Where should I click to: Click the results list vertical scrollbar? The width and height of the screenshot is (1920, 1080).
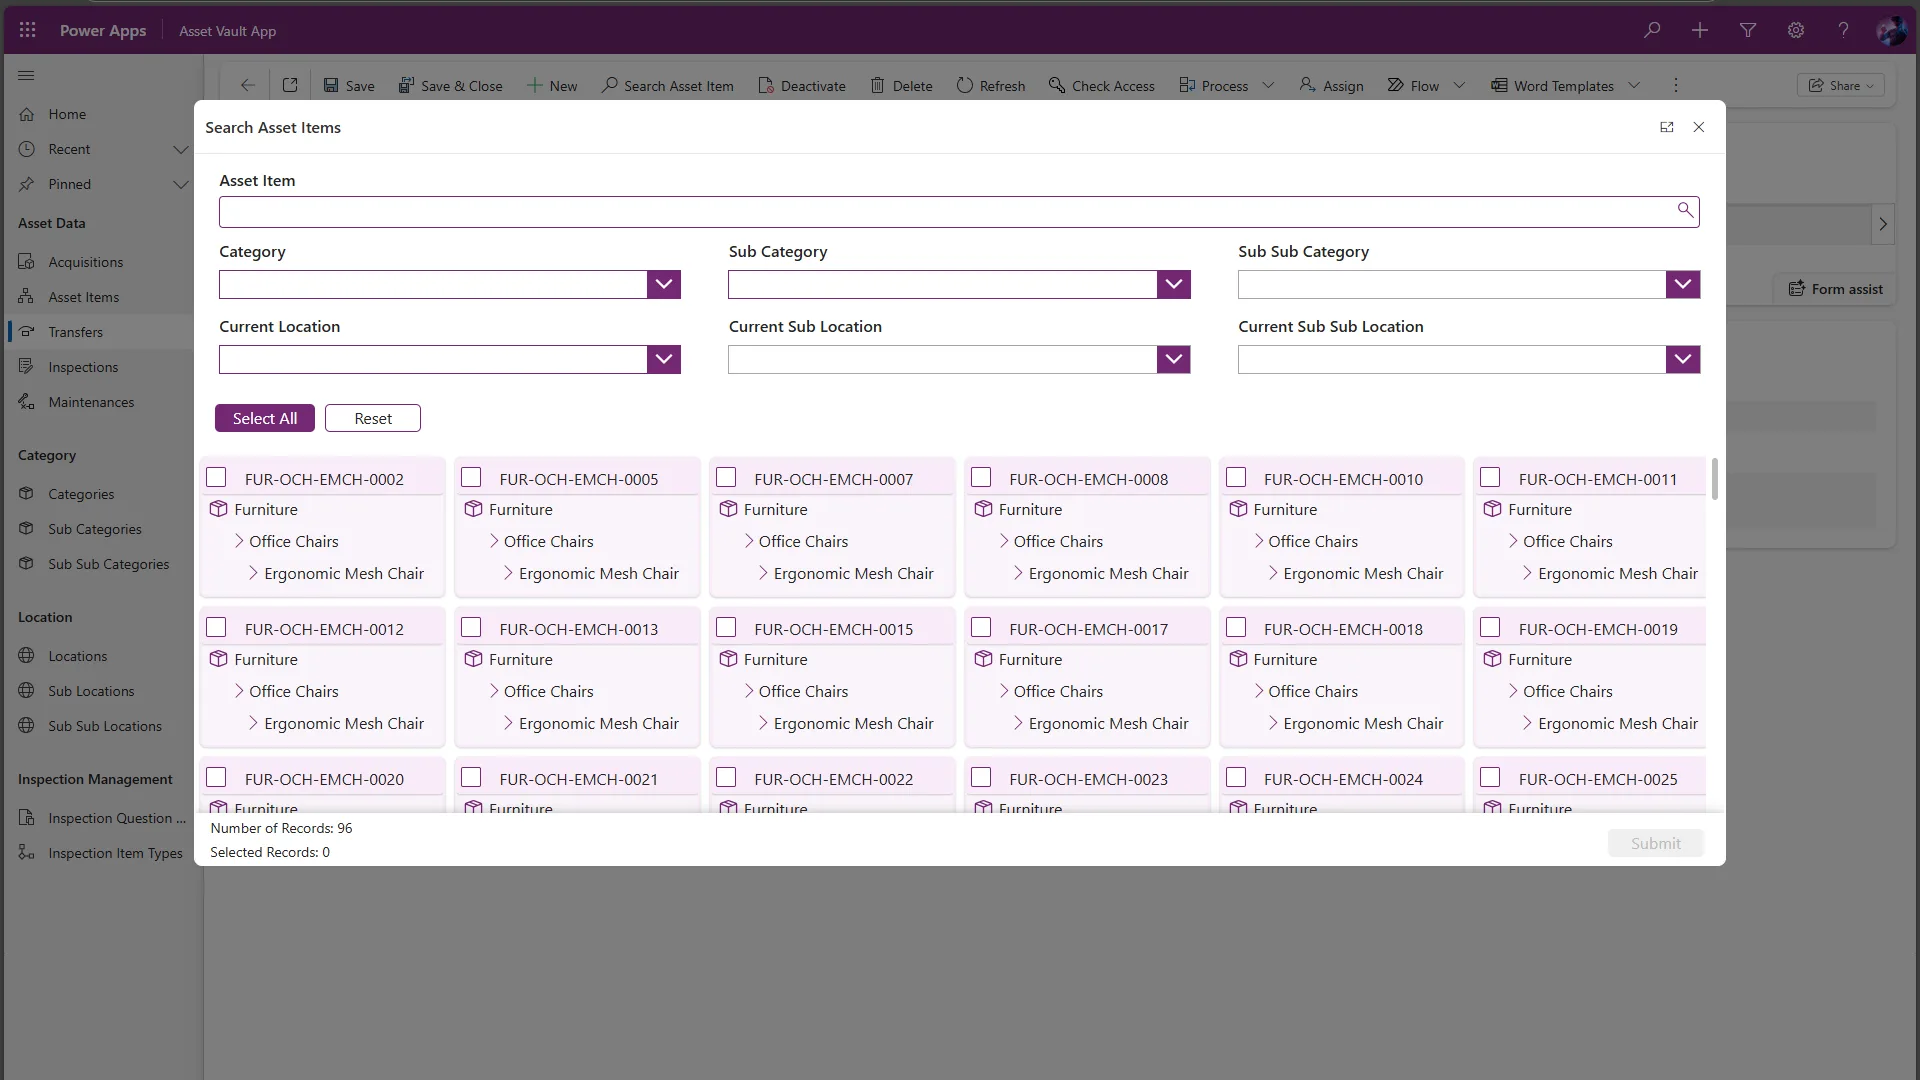[1714, 480]
